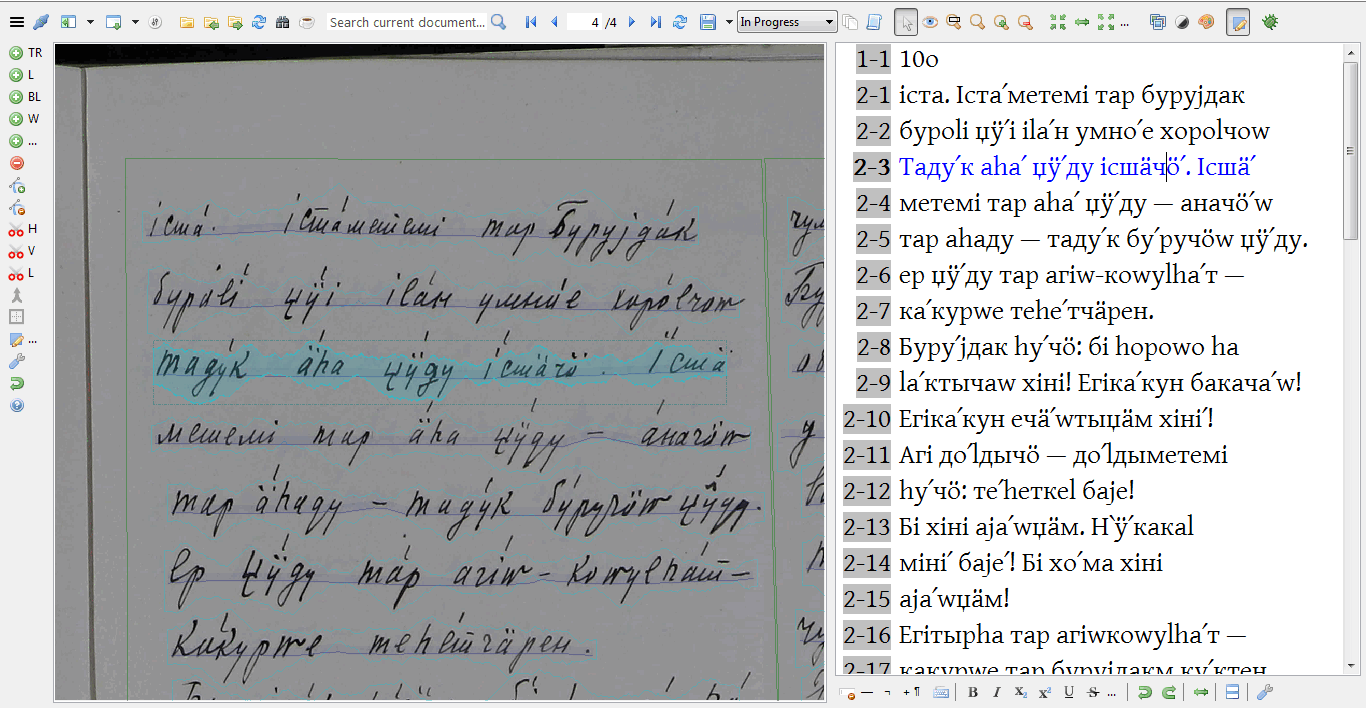Image resolution: width=1366 pixels, height=708 pixels.
Task: Click the merge shapes arrow icon
Action: (x=16, y=295)
